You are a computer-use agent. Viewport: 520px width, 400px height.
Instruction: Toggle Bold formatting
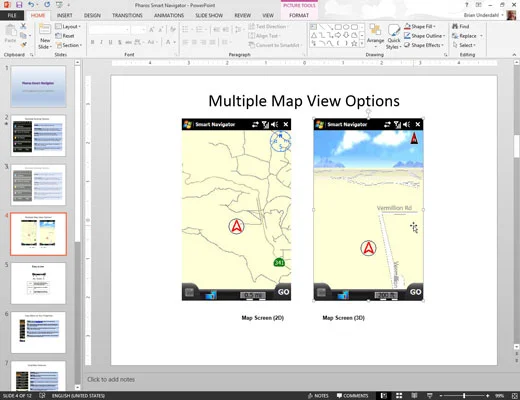coord(92,42)
